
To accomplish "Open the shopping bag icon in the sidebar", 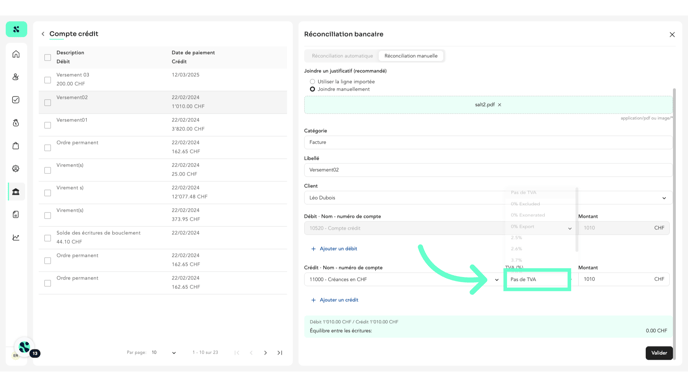I will coord(16,146).
